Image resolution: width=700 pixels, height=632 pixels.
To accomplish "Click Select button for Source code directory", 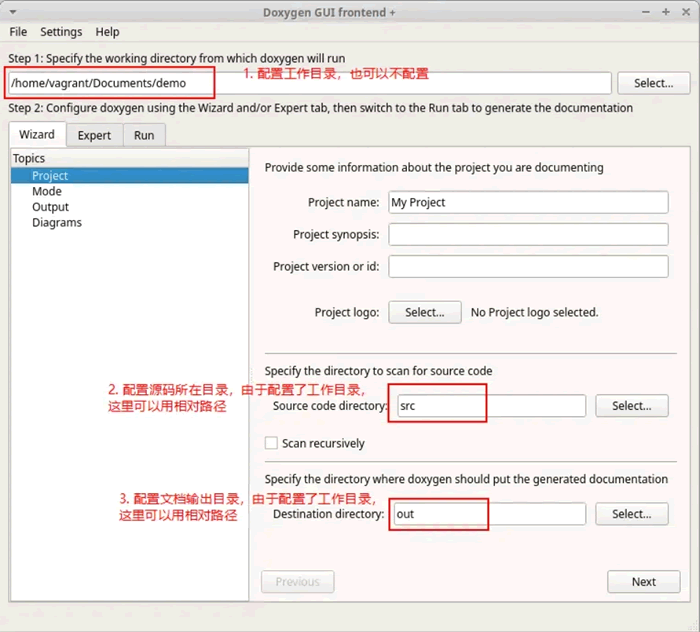I will (x=632, y=406).
